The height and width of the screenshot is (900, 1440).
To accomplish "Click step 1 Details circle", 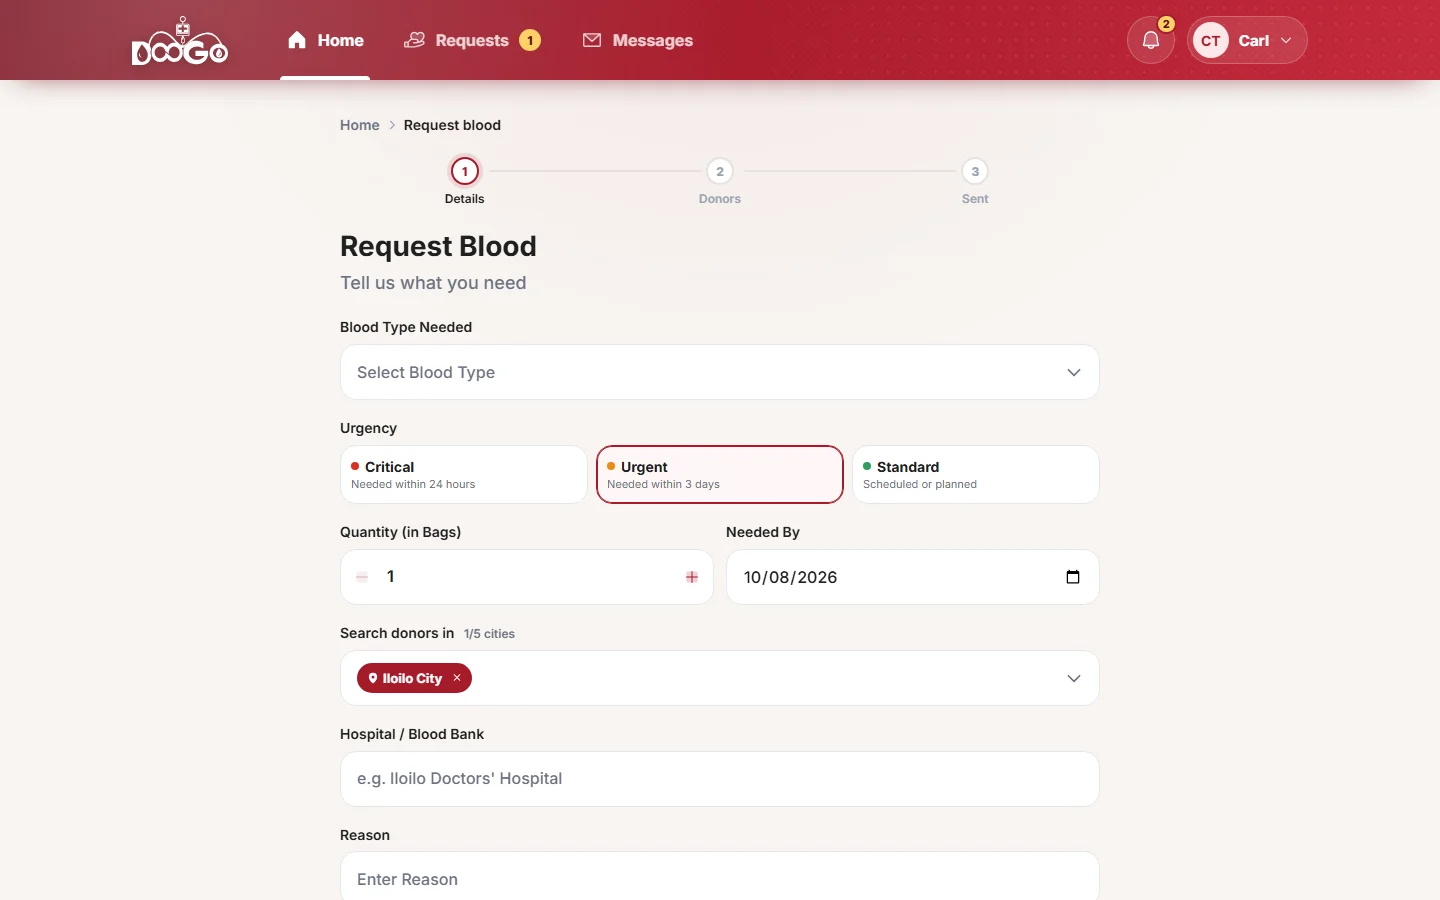I will coord(465,171).
